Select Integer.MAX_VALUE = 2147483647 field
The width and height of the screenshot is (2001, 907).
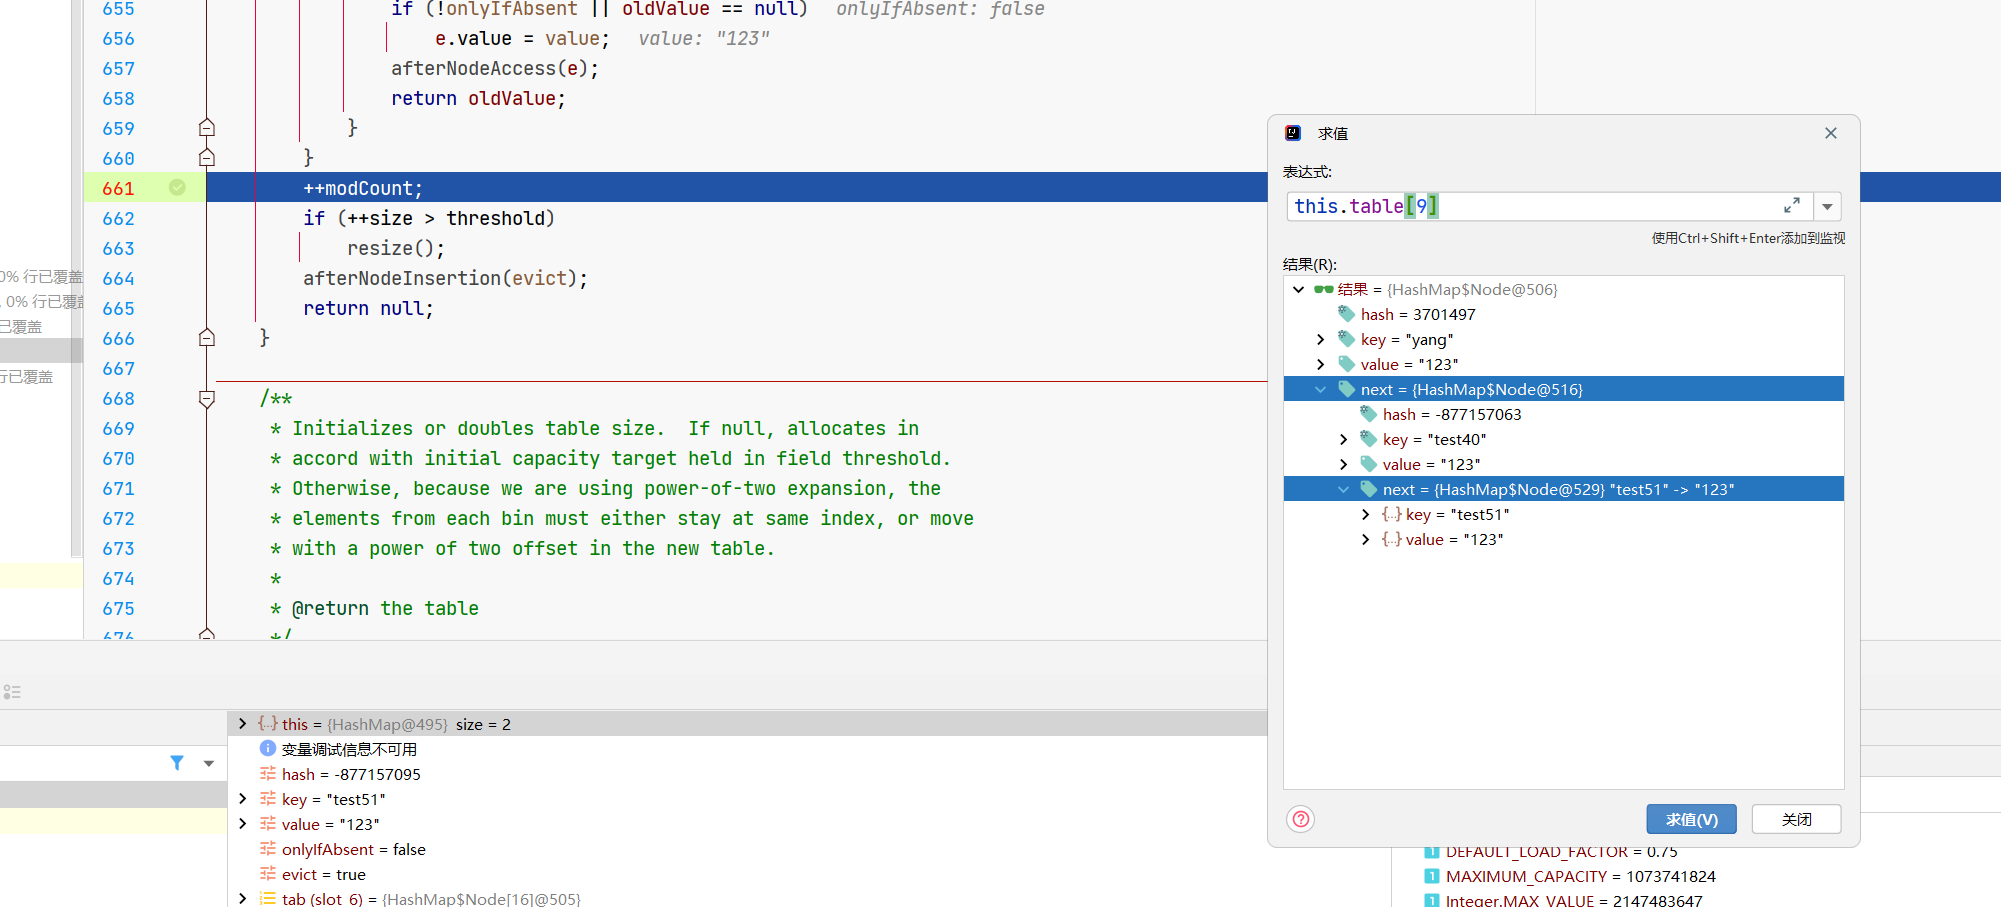(x=1564, y=899)
